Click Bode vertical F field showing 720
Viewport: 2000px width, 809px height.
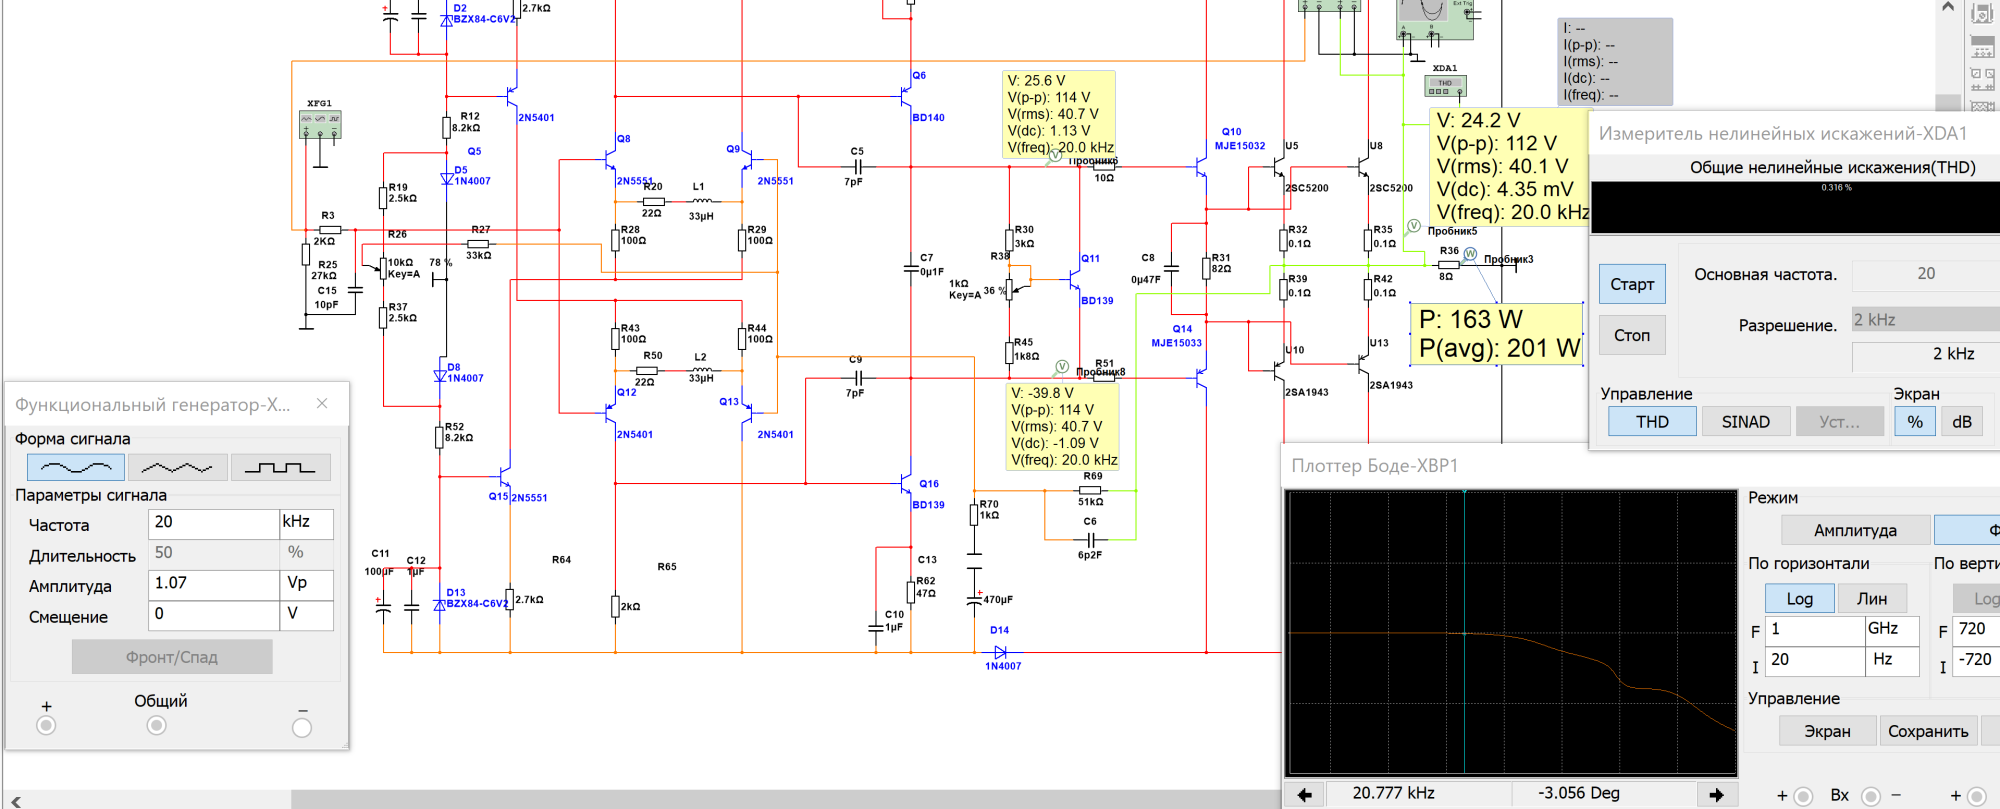pyautogui.click(x=1976, y=630)
